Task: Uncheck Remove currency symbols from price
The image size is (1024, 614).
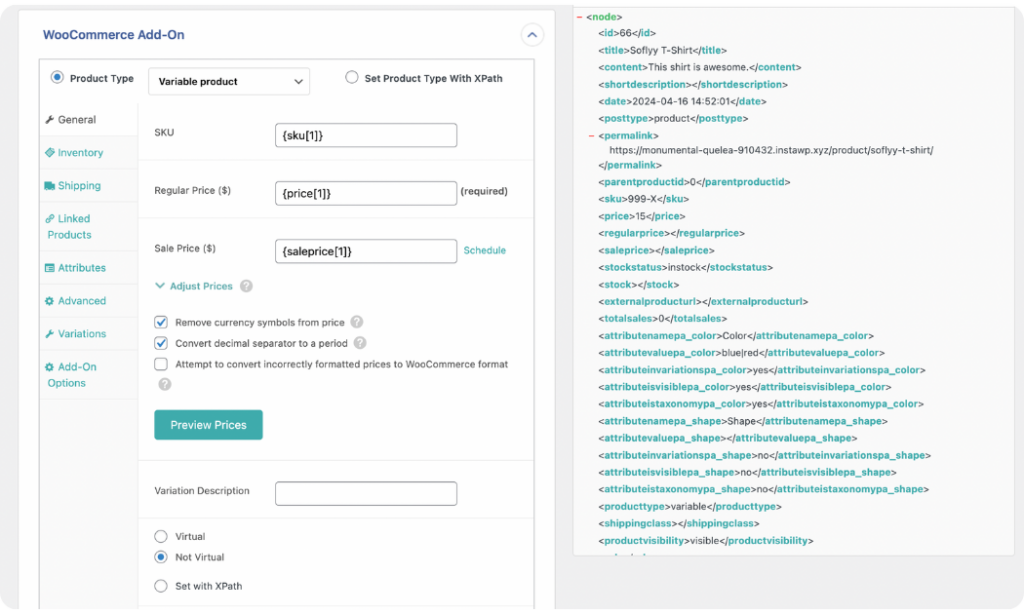Action: [161, 322]
